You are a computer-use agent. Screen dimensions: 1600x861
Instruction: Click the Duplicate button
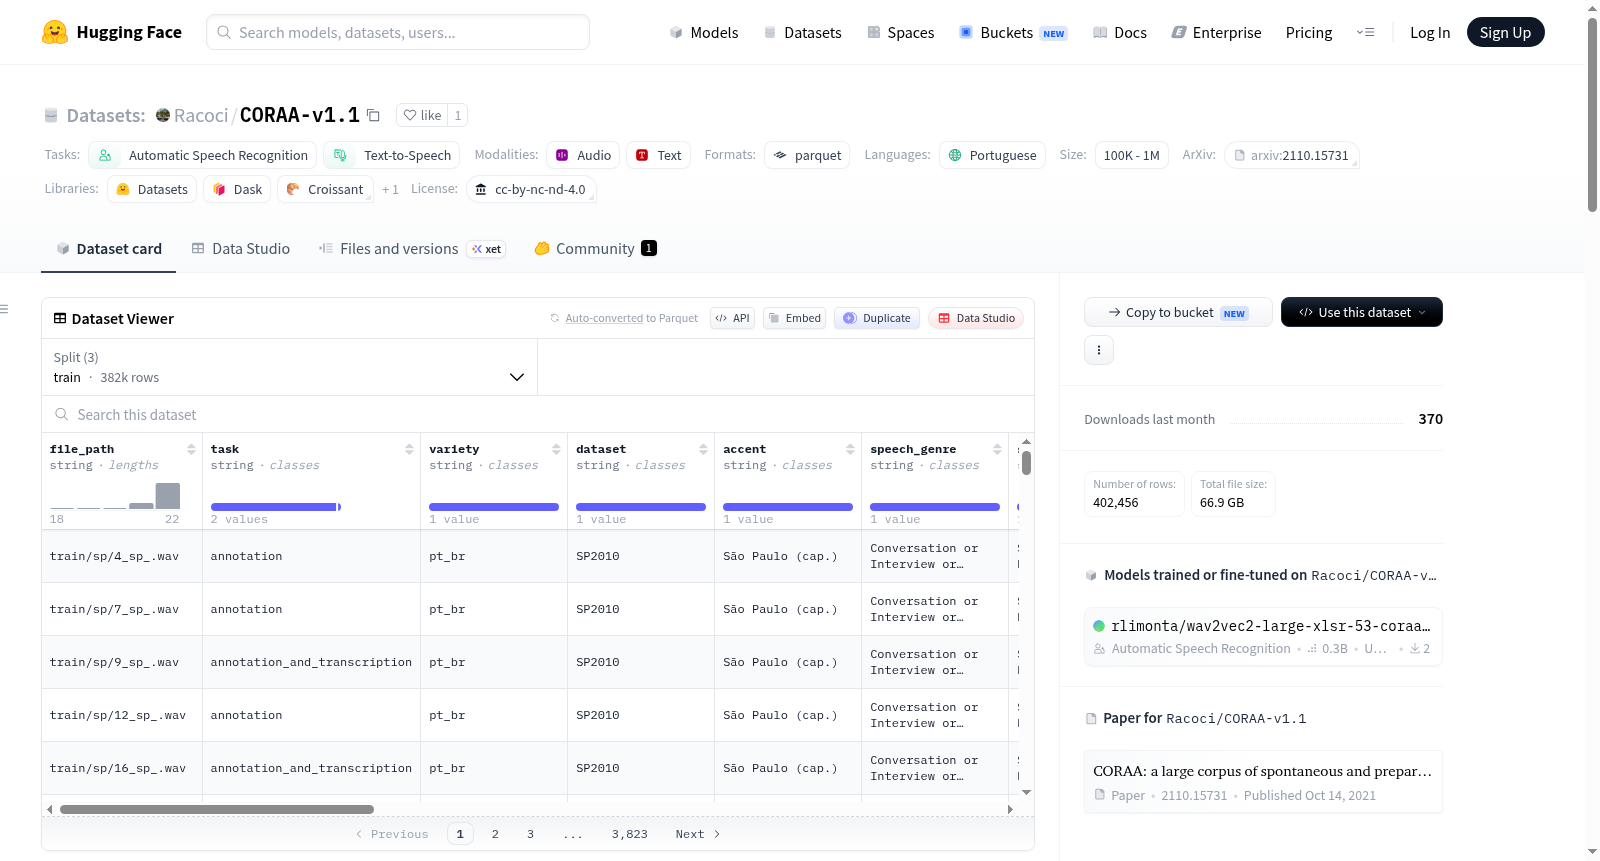tap(877, 318)
